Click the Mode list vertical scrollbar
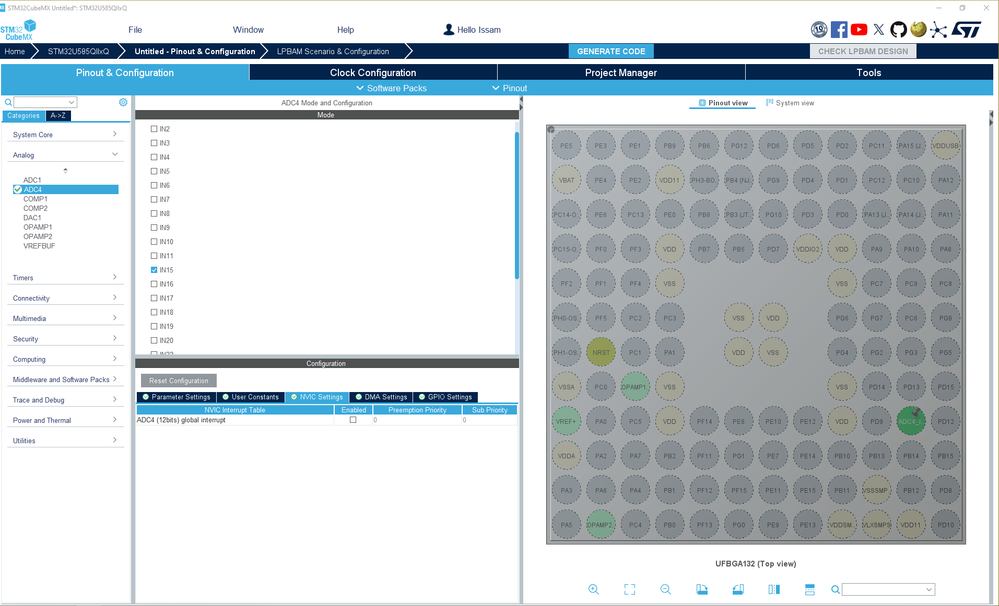The image size is (999, 606). pyautogui.click(x=517, y=204)
